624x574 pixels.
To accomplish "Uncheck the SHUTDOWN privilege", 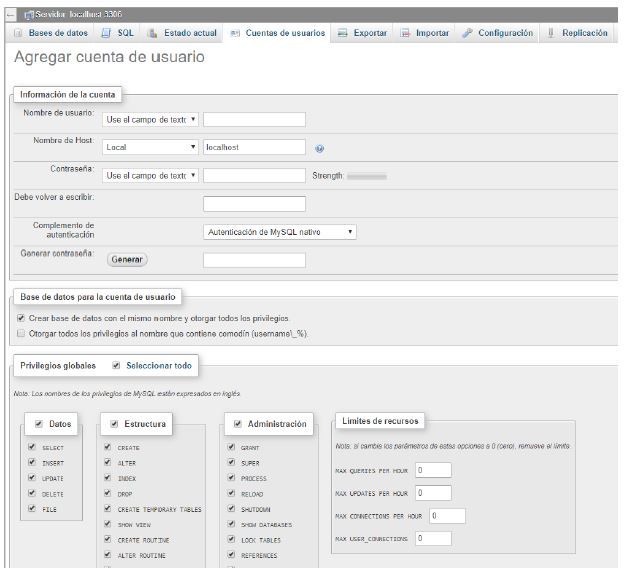I will click(x=231, y=508).
